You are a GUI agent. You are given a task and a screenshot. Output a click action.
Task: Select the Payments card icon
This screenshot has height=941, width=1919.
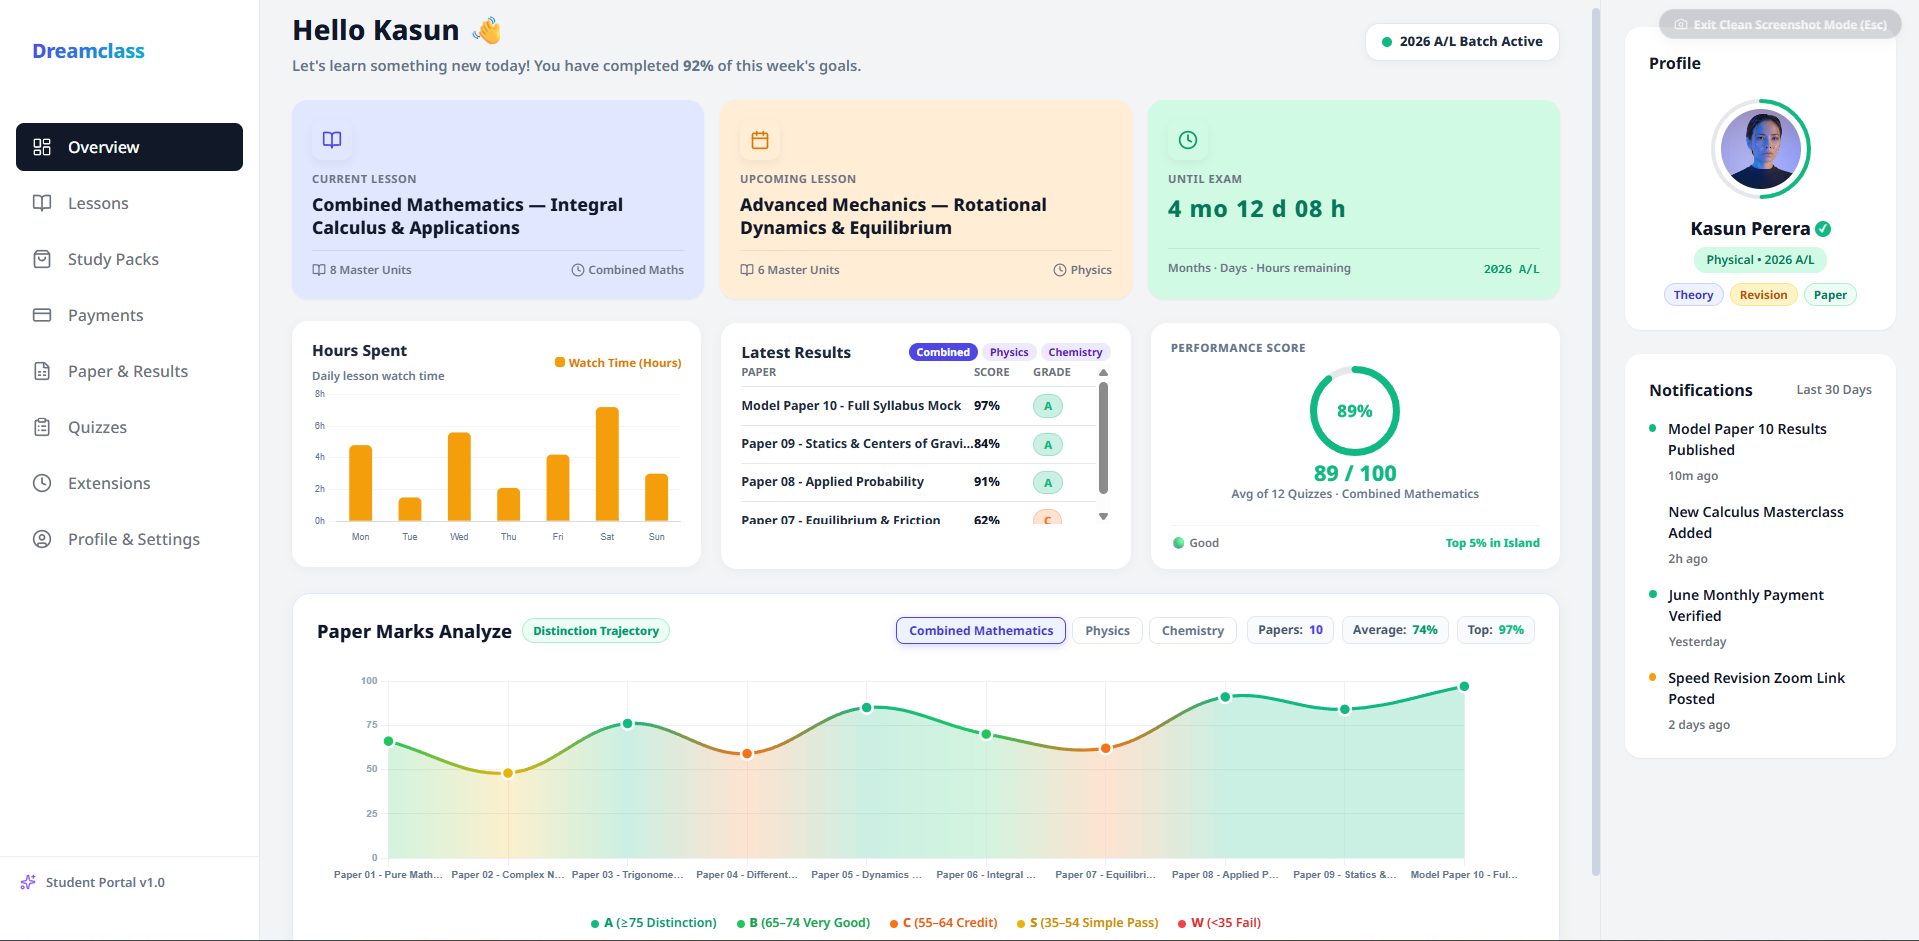click(42, 315)
